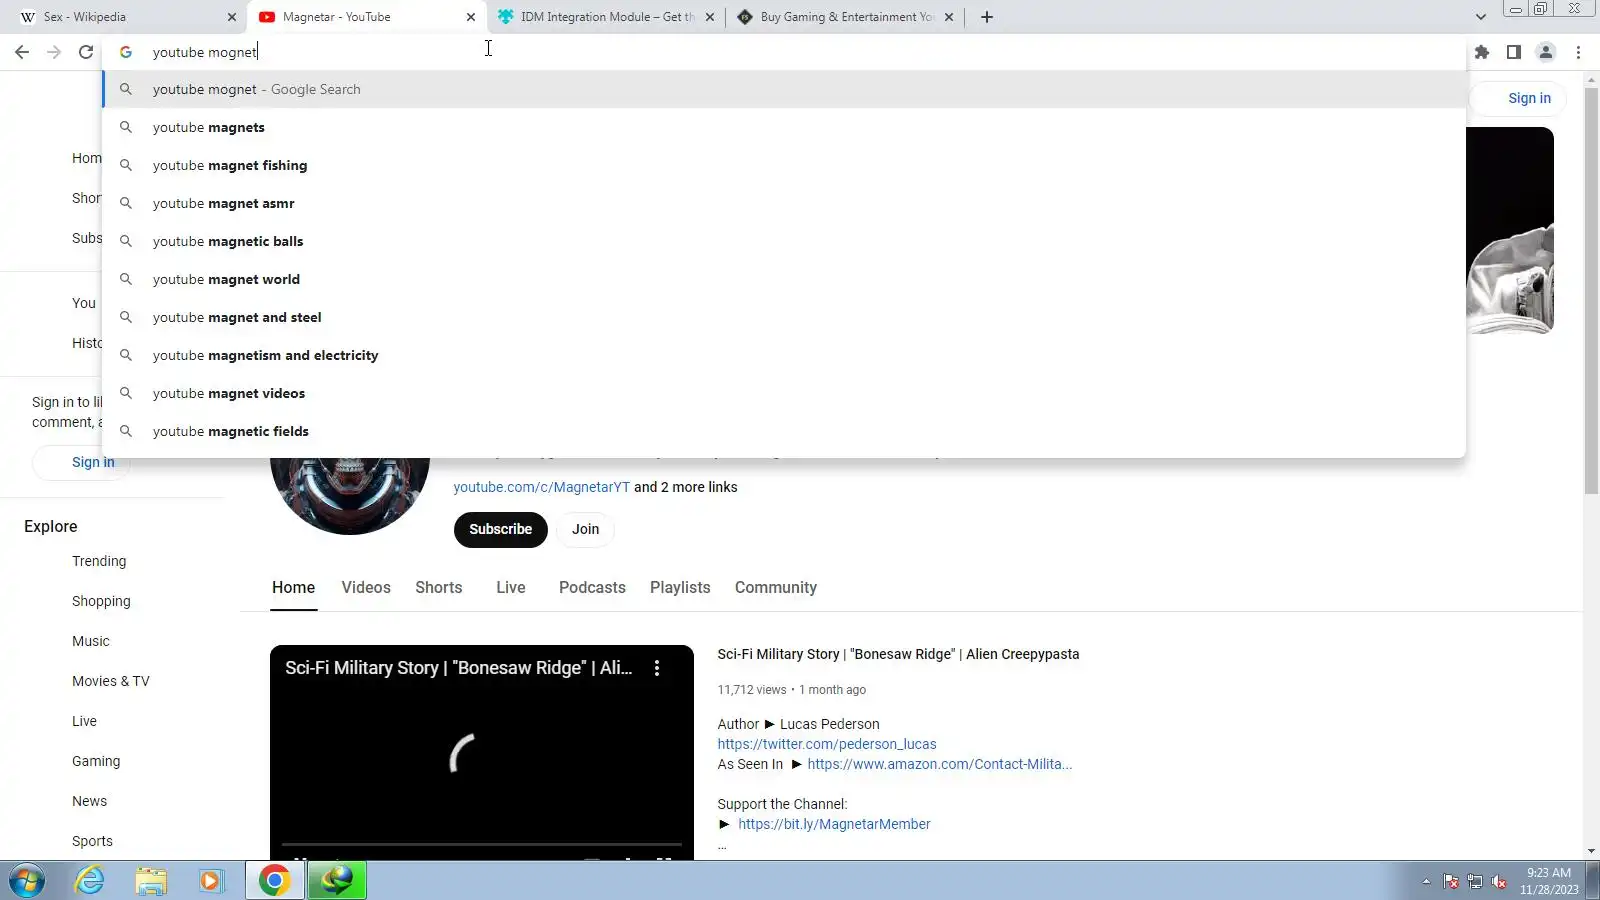Close the Buy Gaming & Entertainment tab

(949, 17)
